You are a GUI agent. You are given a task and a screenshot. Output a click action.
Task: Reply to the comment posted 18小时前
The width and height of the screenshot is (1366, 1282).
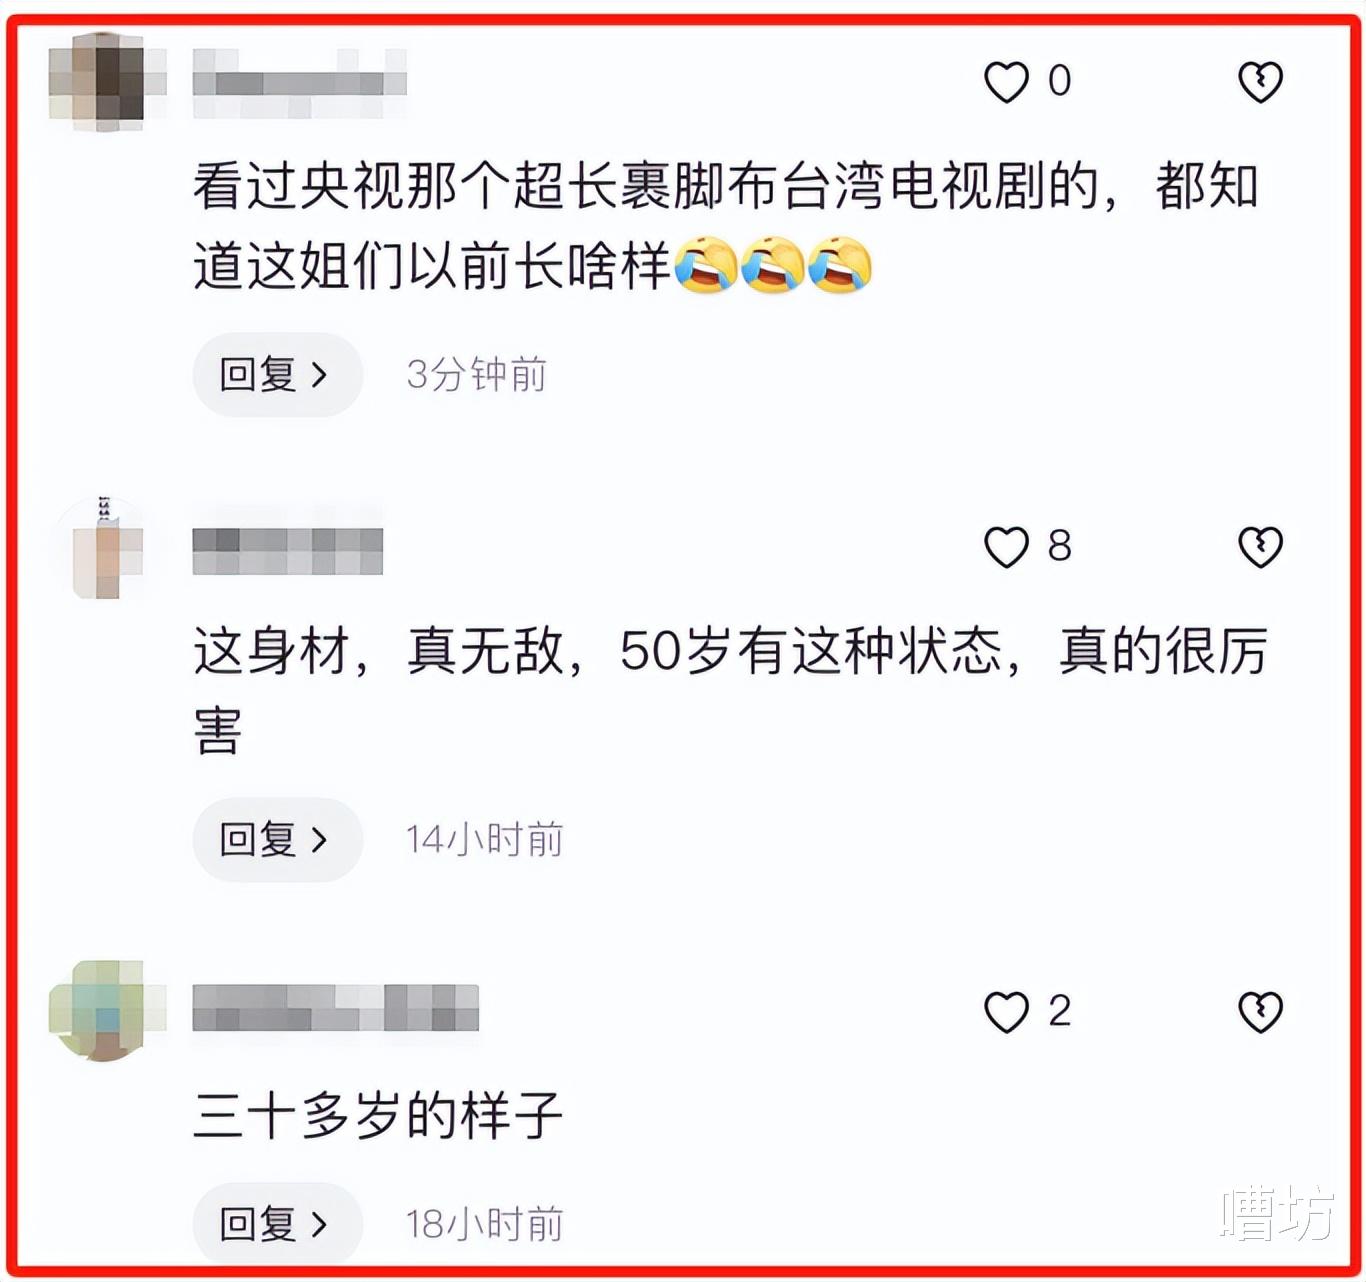[x=277, y=1224]
